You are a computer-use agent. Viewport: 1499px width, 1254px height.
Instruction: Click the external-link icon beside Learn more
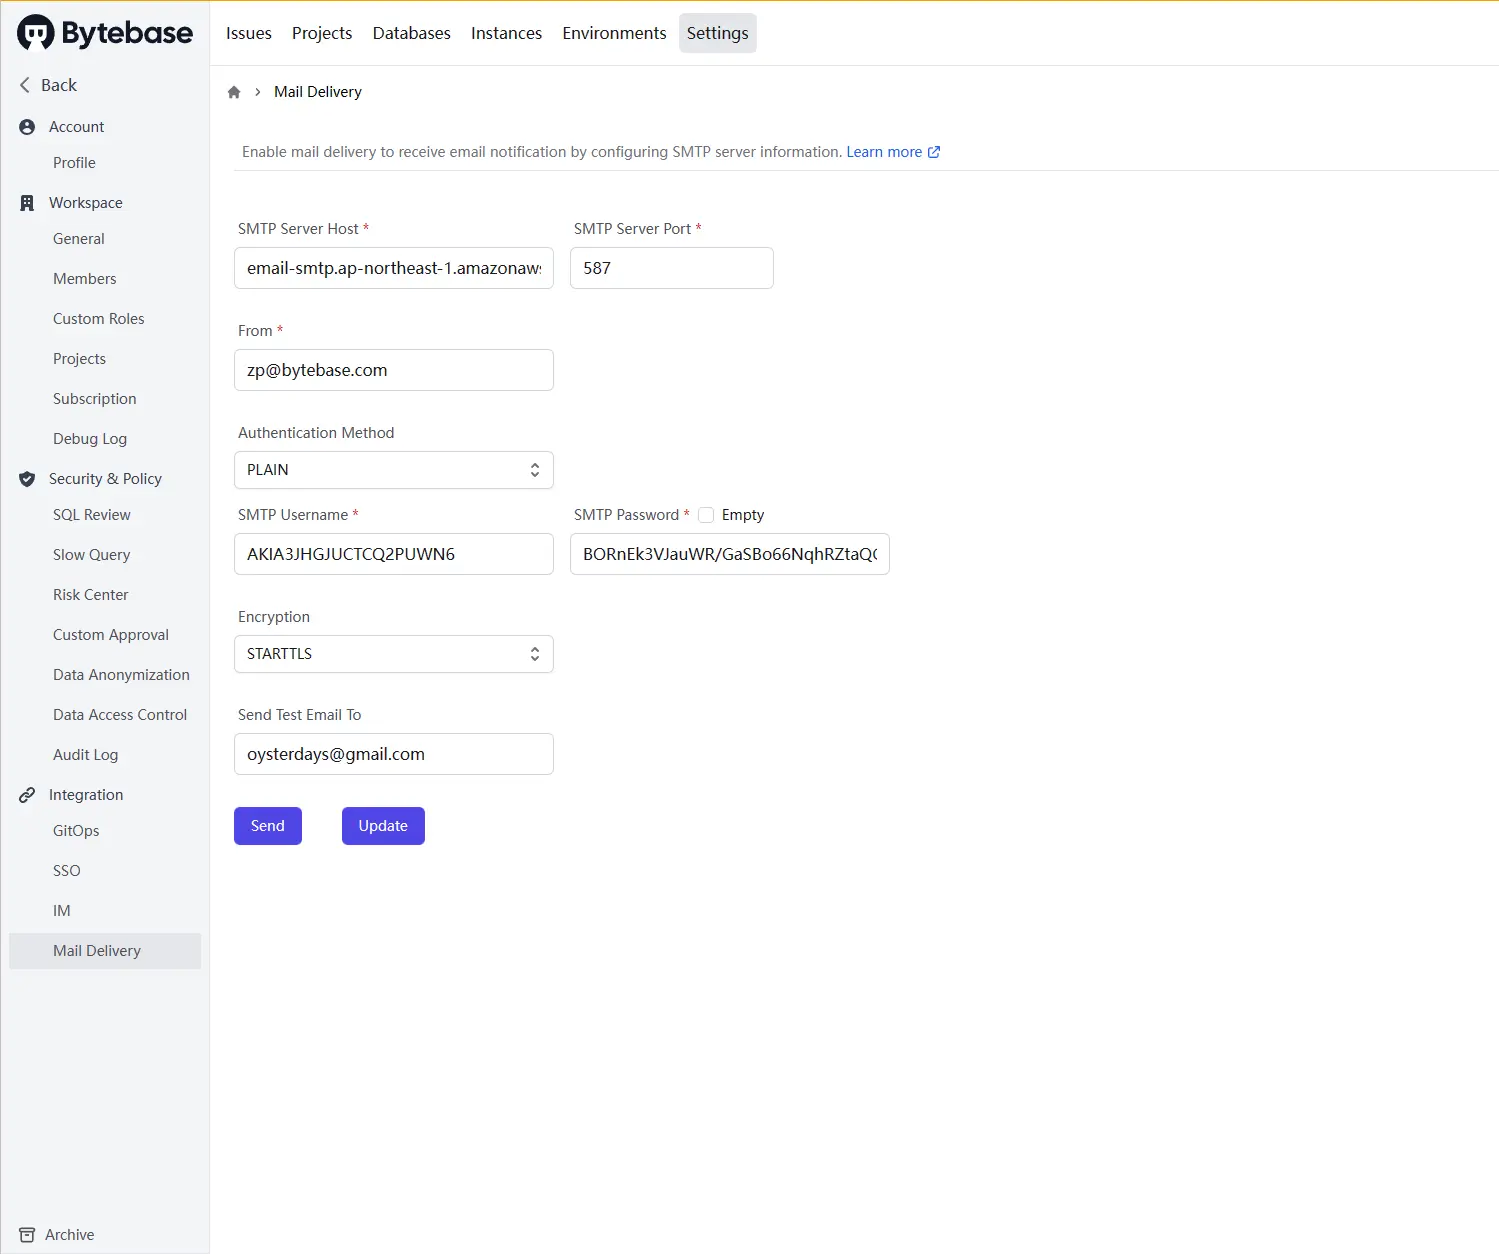pos(934,152)
